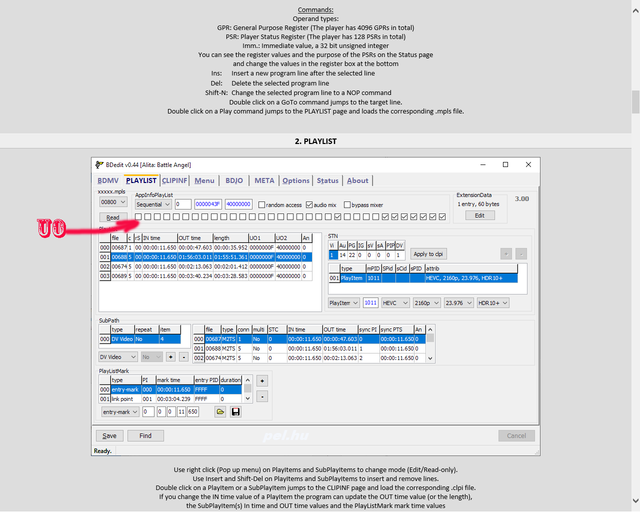The image size is (640, 512).
Task: Open the META tab
Action: (x=264, y=180)
